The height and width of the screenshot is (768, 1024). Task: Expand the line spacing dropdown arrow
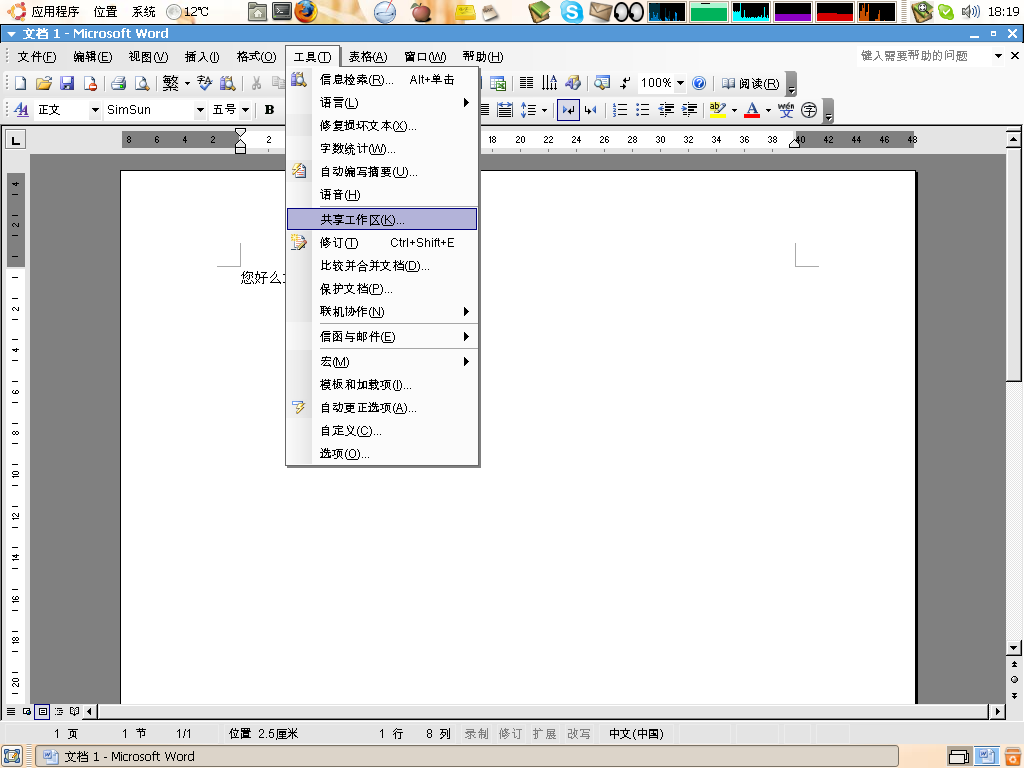[x=544, y=110]
